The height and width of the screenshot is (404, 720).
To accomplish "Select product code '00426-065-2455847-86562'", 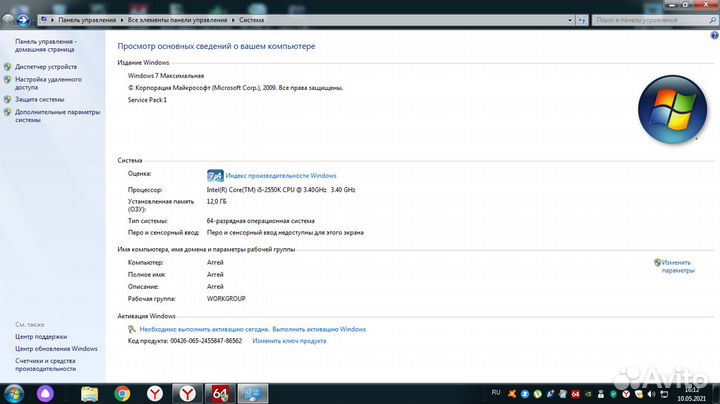I will coord(206,341).
